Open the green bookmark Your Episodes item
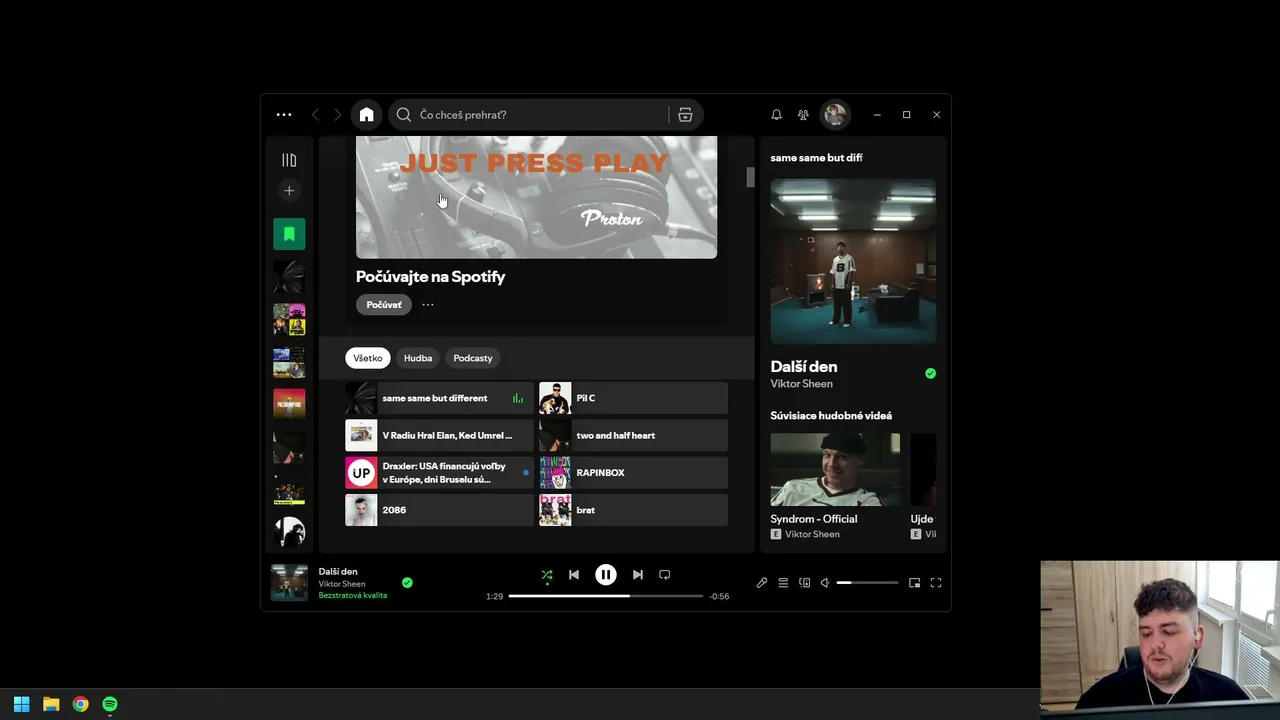Screen dimensions: 1280x720 (289, 234)
